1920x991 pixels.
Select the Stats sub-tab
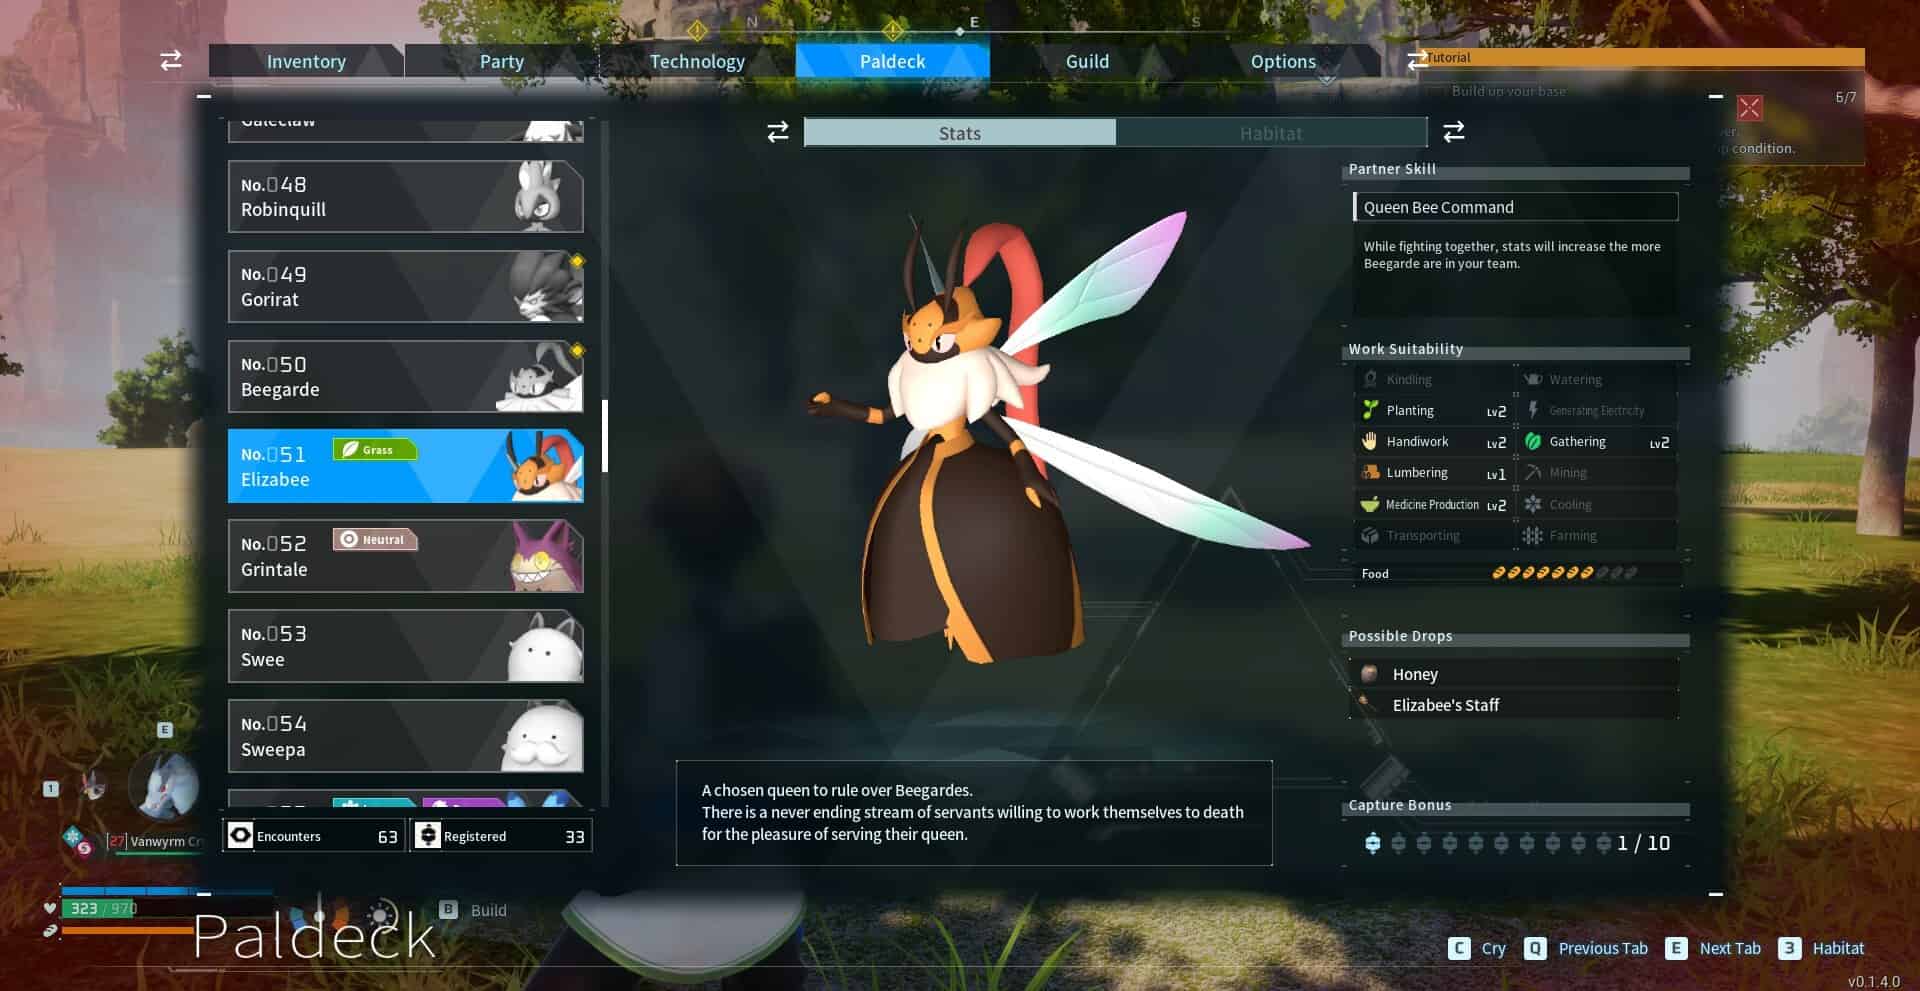coord(960,133)
